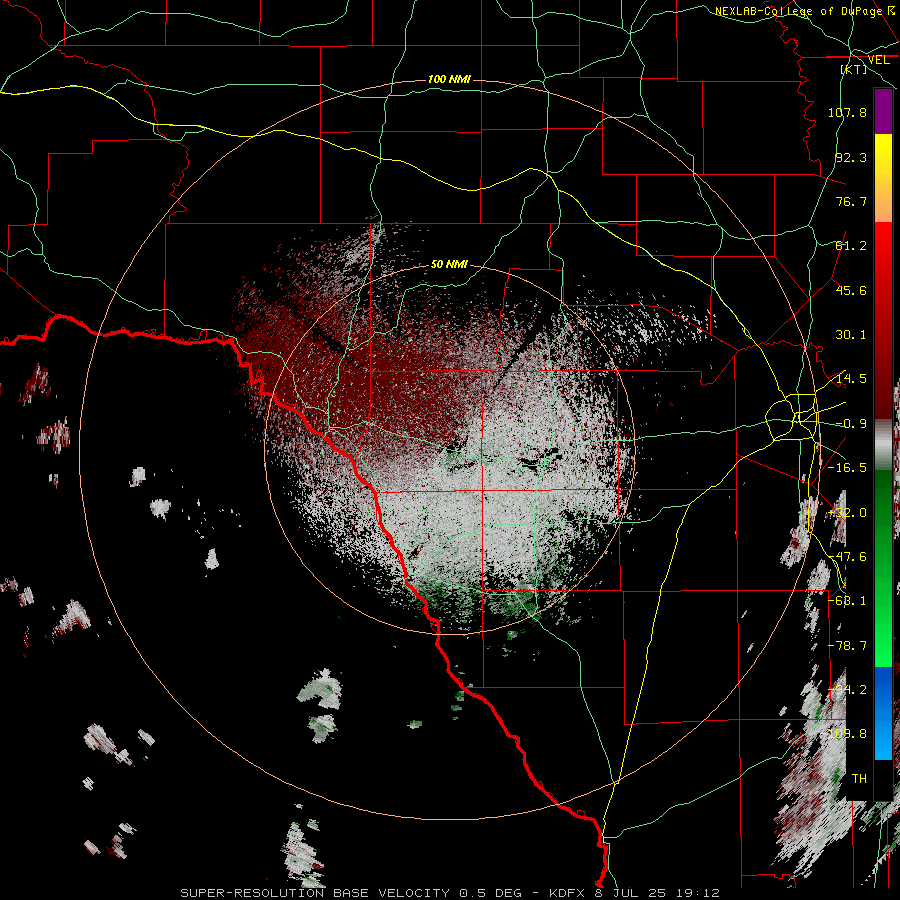Image resolution: width=900 pixels, height=900 pixels.
Task: Pick the purple segment of the color scale
Action: pos(883,111)
